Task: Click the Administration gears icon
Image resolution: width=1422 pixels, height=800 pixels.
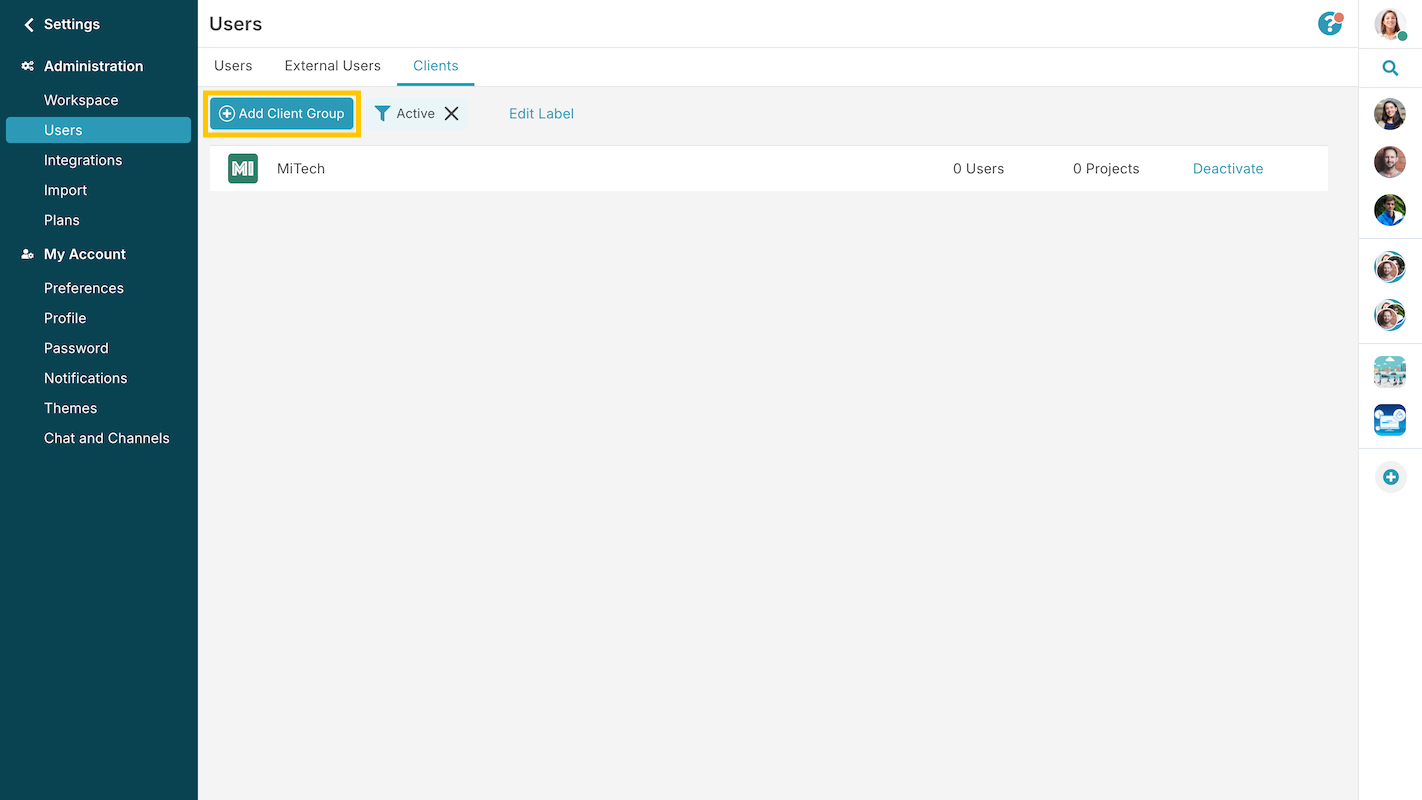Action: 28,66
